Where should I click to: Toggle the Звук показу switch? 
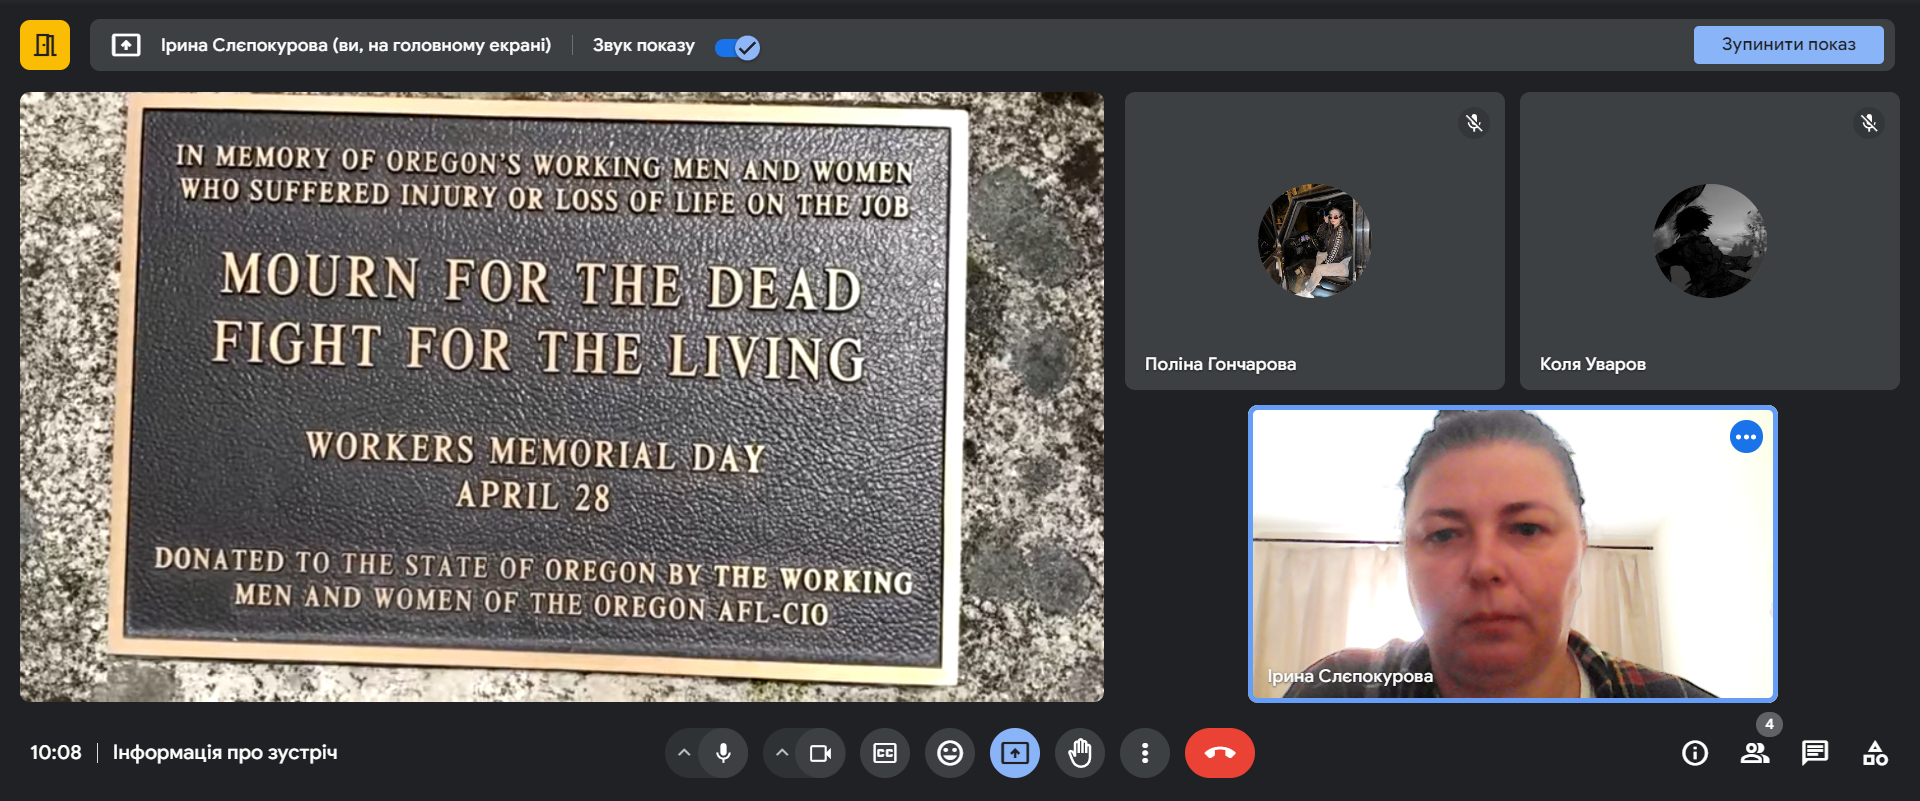pyautogui.click(x=738, y=47)
